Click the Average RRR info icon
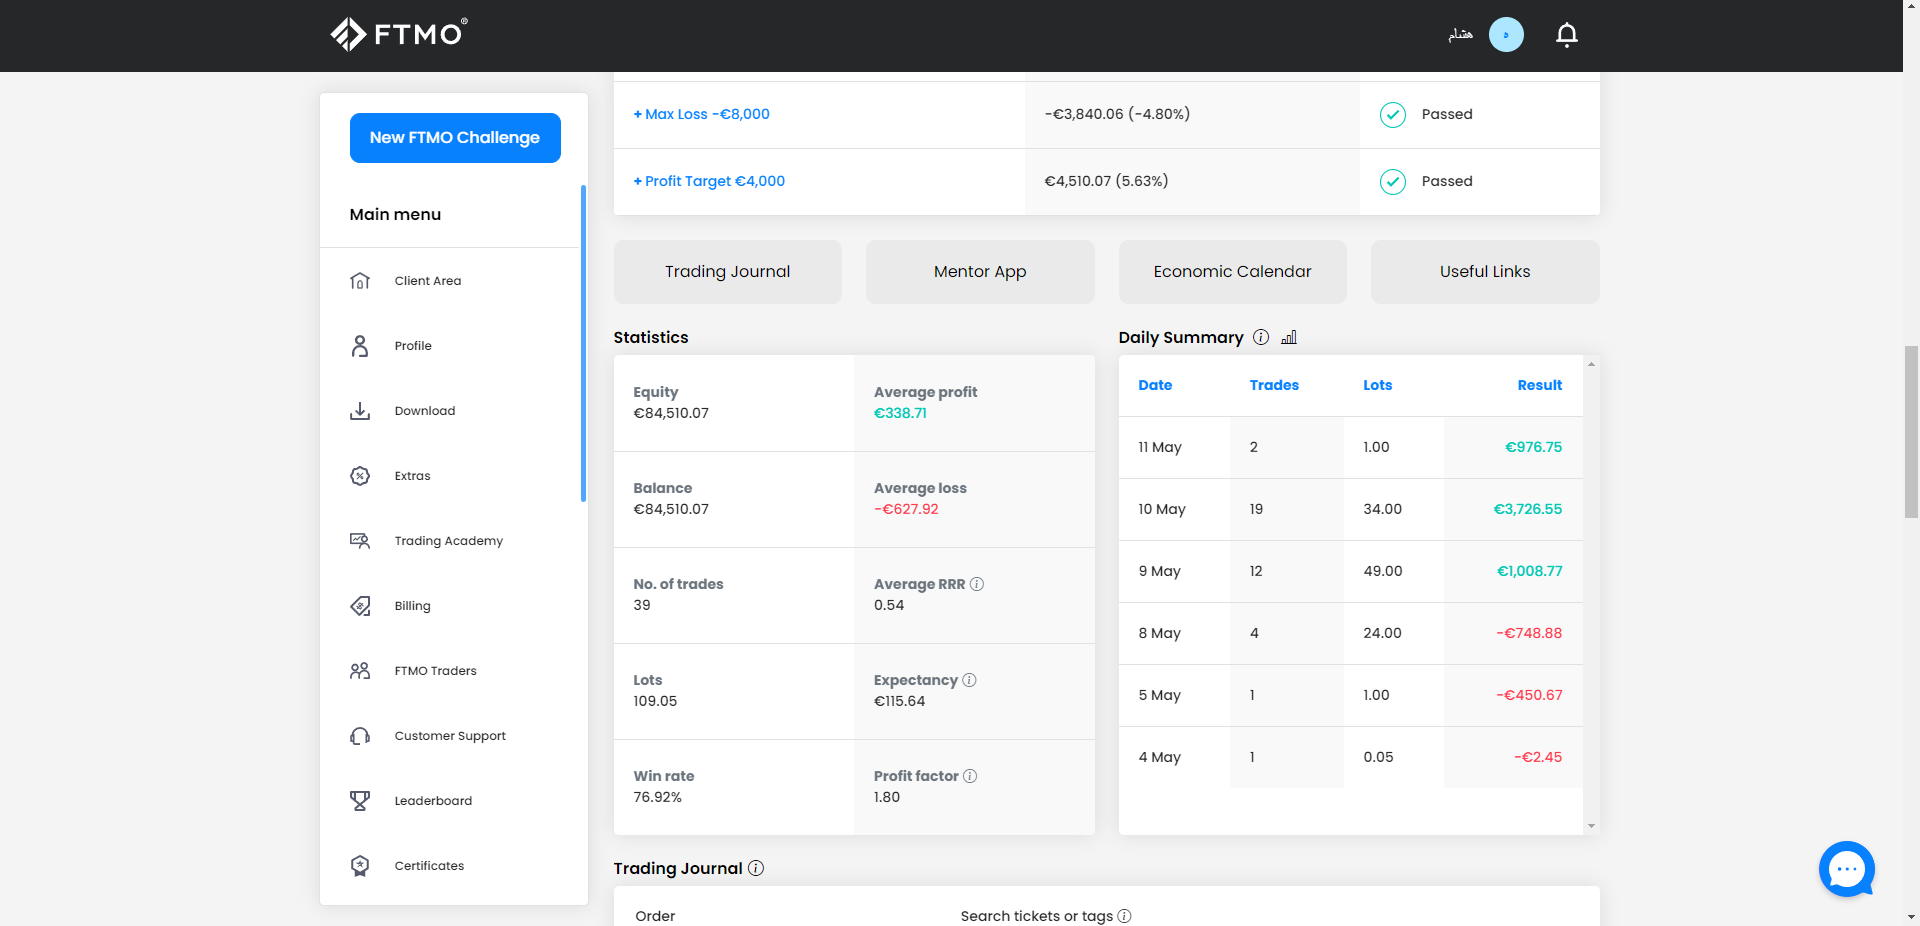 click(977, 584)
